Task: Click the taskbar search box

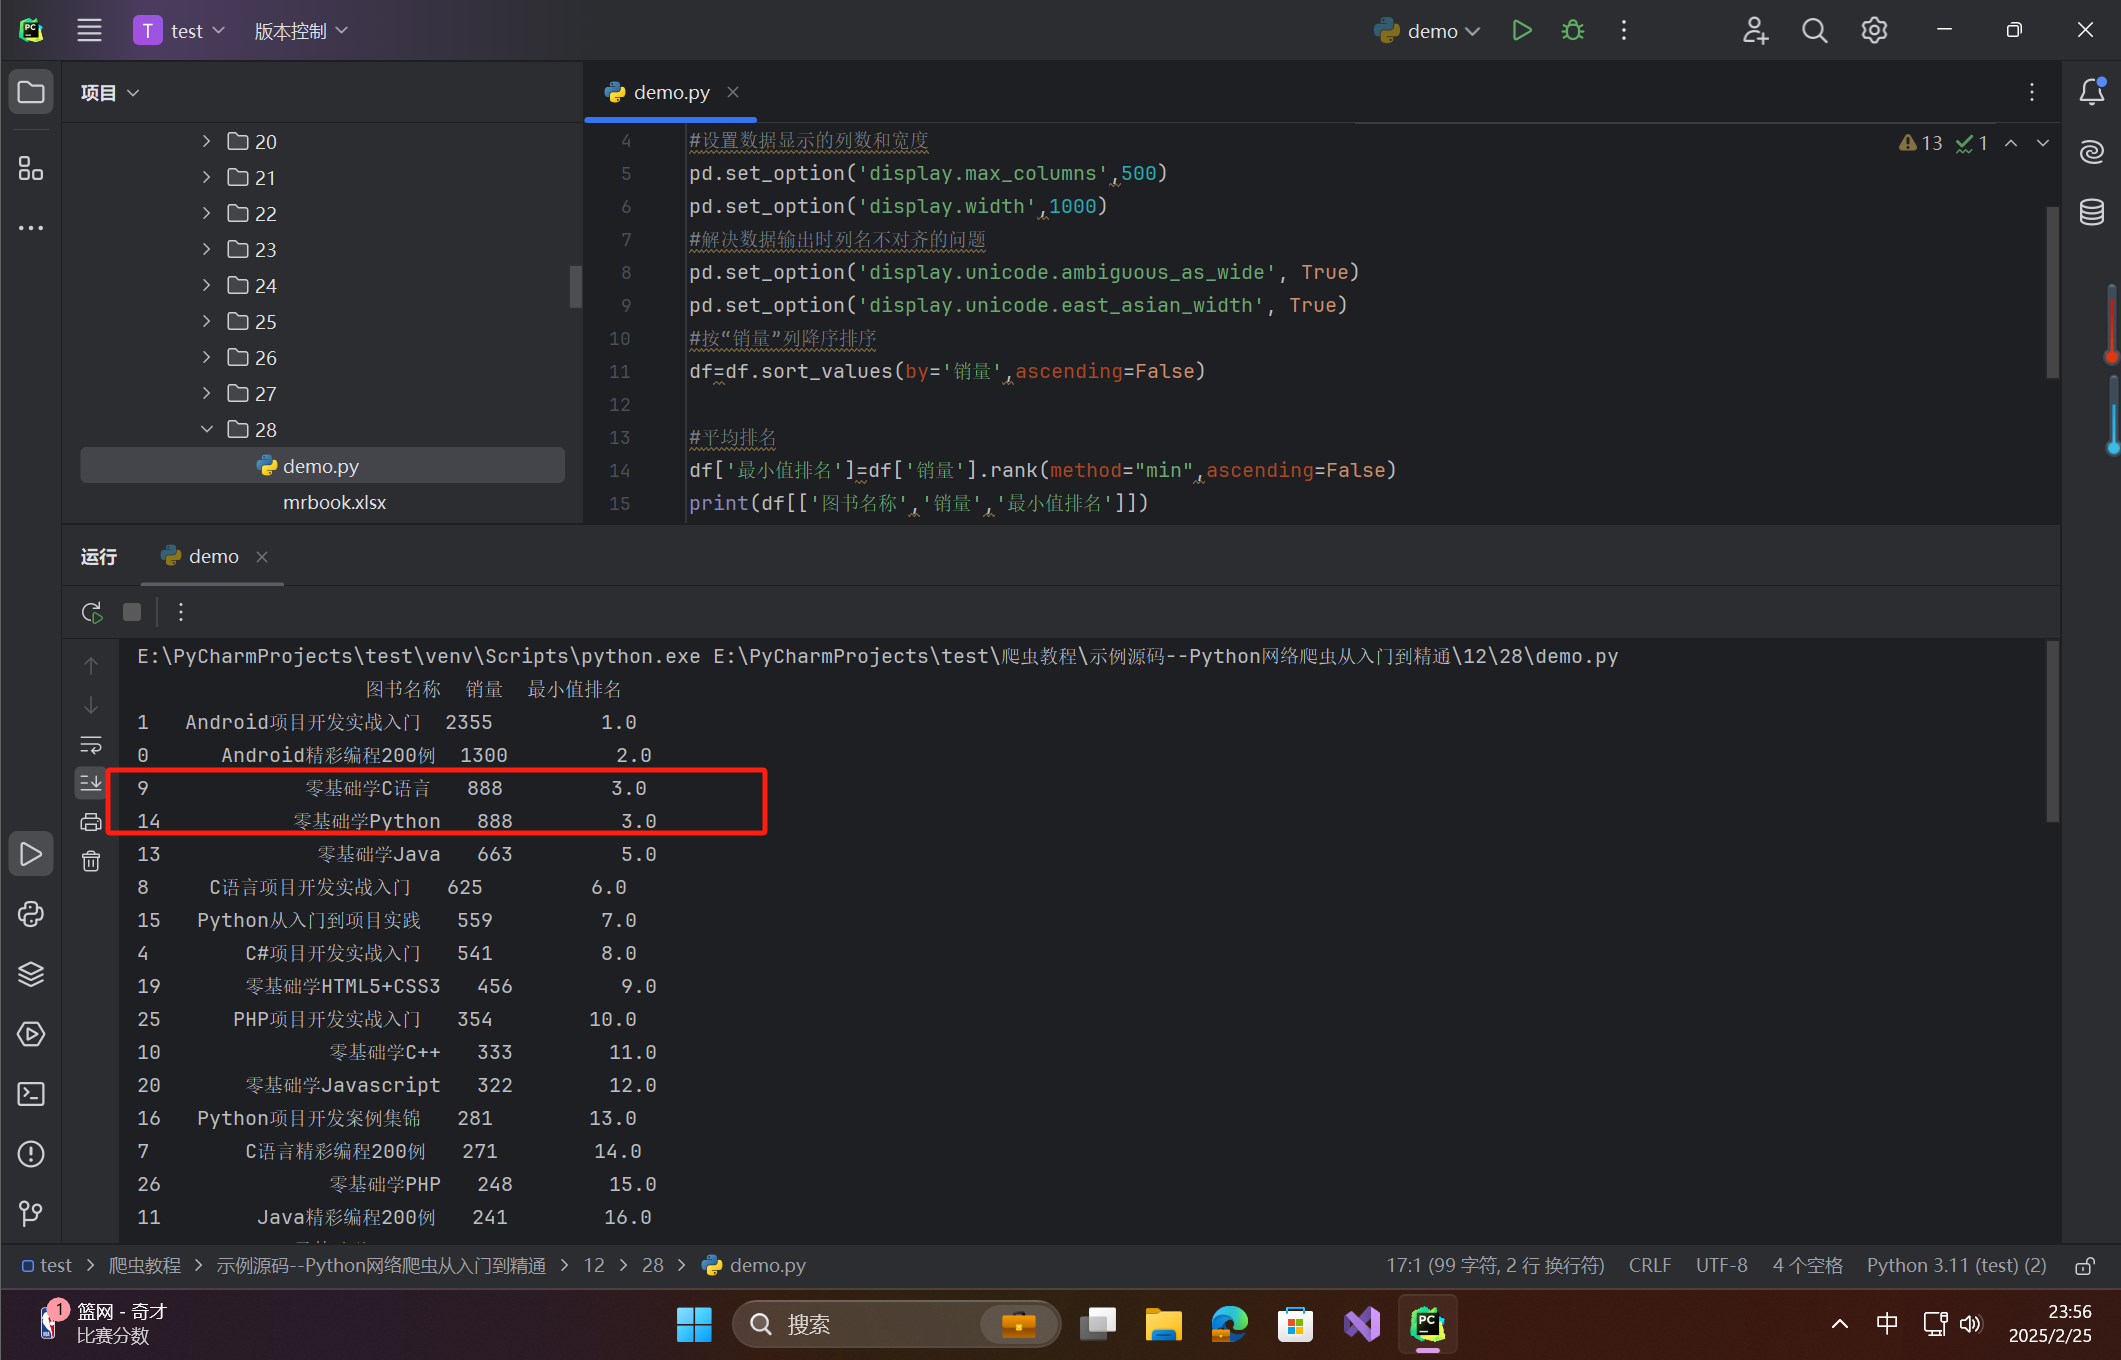Action: pyautogui.click(x=896, y=1325)
